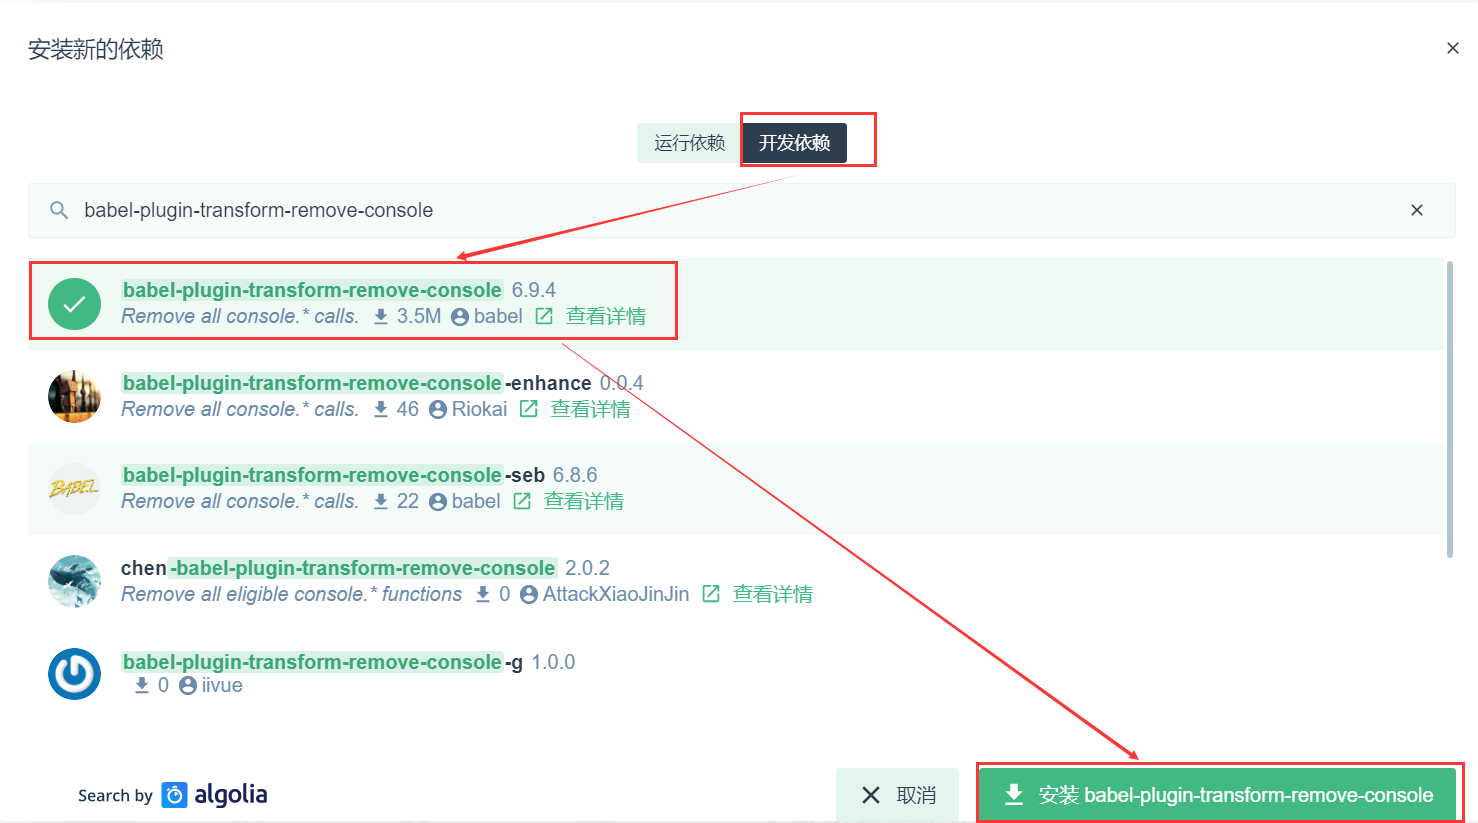Viewport: 1478px width, 823px height.
Task: Click the search magnifier icon
Action: (x=59, y=210)
